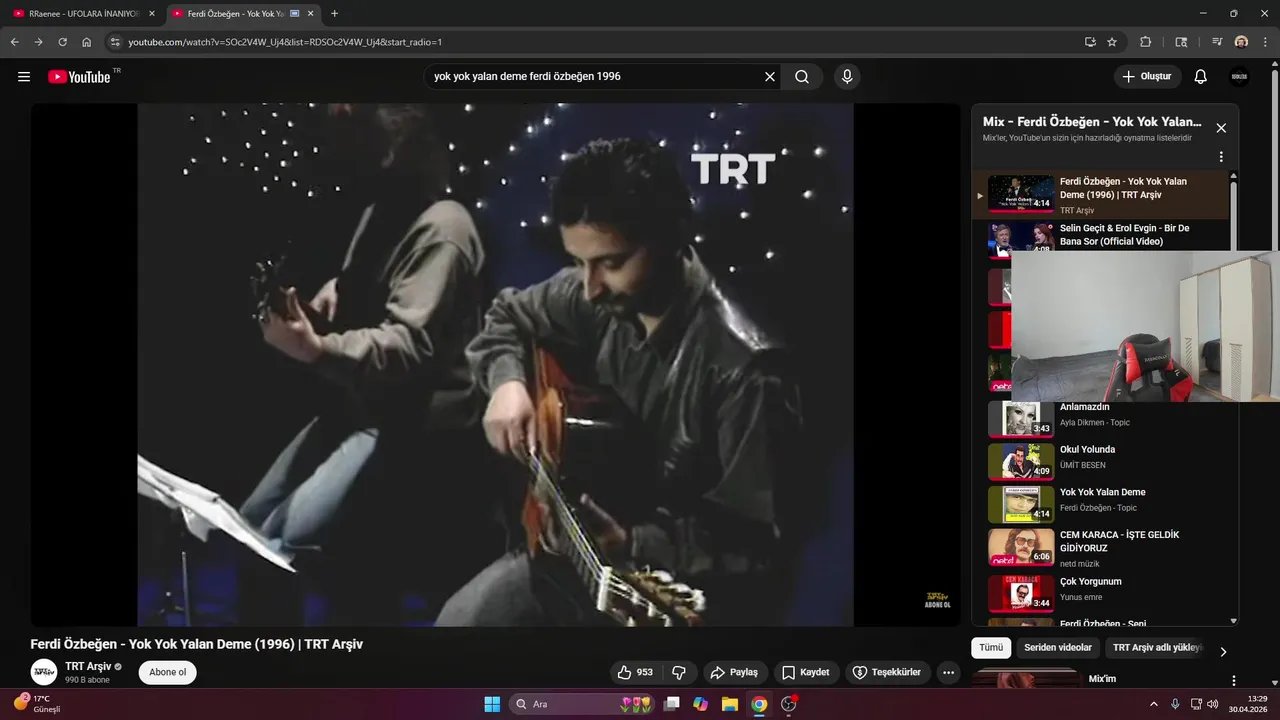Install app icon in address bar
Viewport: 1280px width, 720px height.
(x=1090, y=42)
